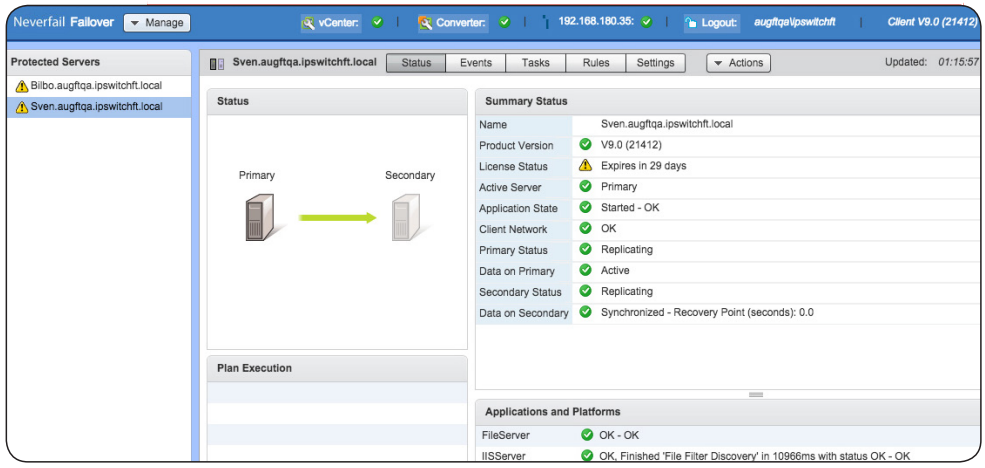Click green check next to 192.168.180.35
The height and width of the screenshot is (468, 985).
(x=646, y=23)
